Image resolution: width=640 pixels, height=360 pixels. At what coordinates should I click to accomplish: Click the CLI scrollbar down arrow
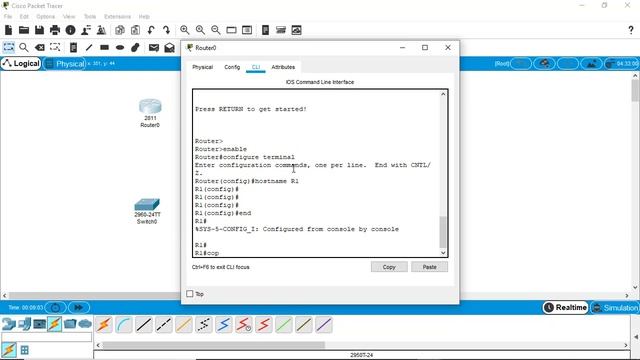pyautogui.click(x=443, y=253)
